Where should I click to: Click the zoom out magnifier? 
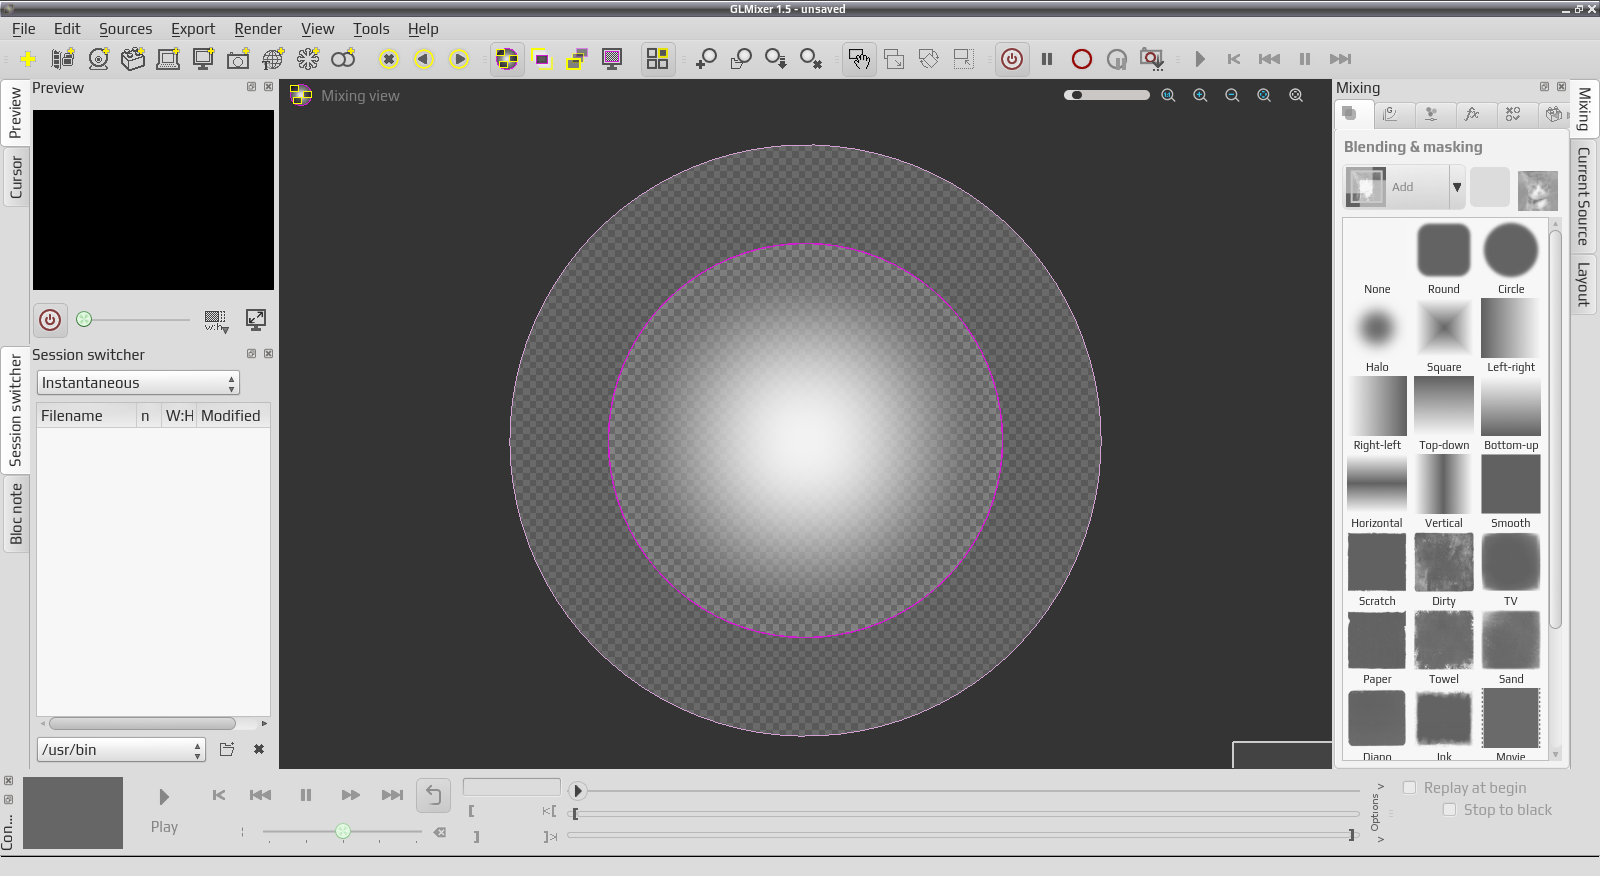(x=1232, y=95)
